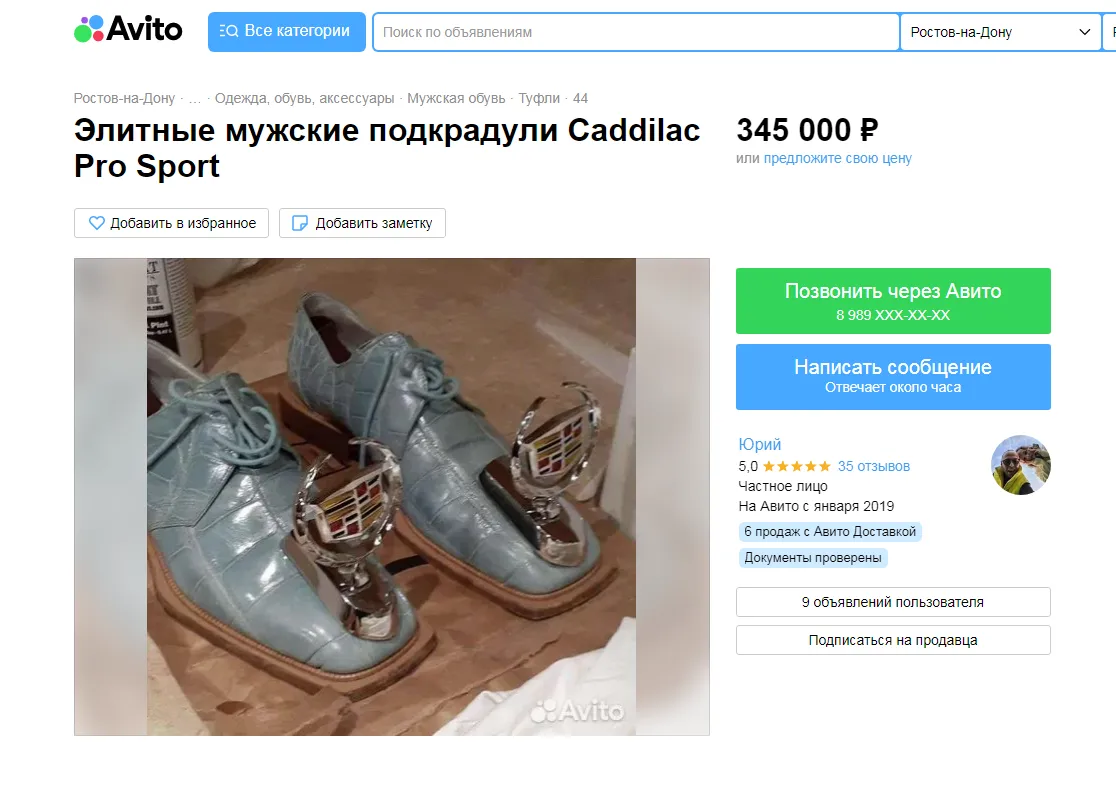Open the Ростов-на-Дону breadcrumb link
Viewport: 1116px width, 794px height.
124,98
